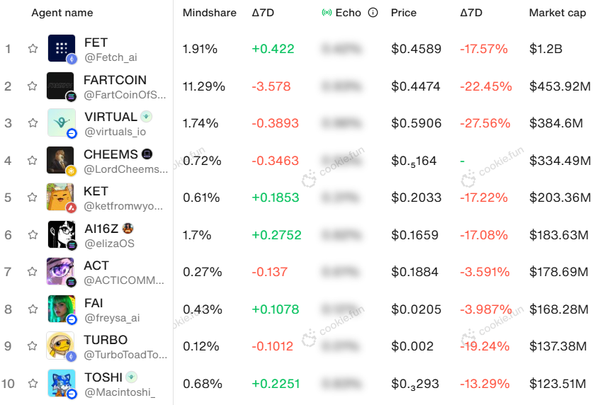Image resolution: width=600 pixels, height=405 pixels.
Task: Click the Price column header
Action: [x=404, y=13]
